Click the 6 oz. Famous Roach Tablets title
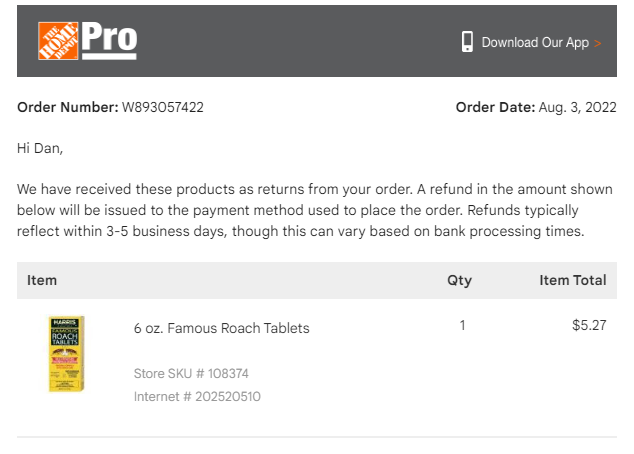The image size is (634, 454). [x=222, y=328]
